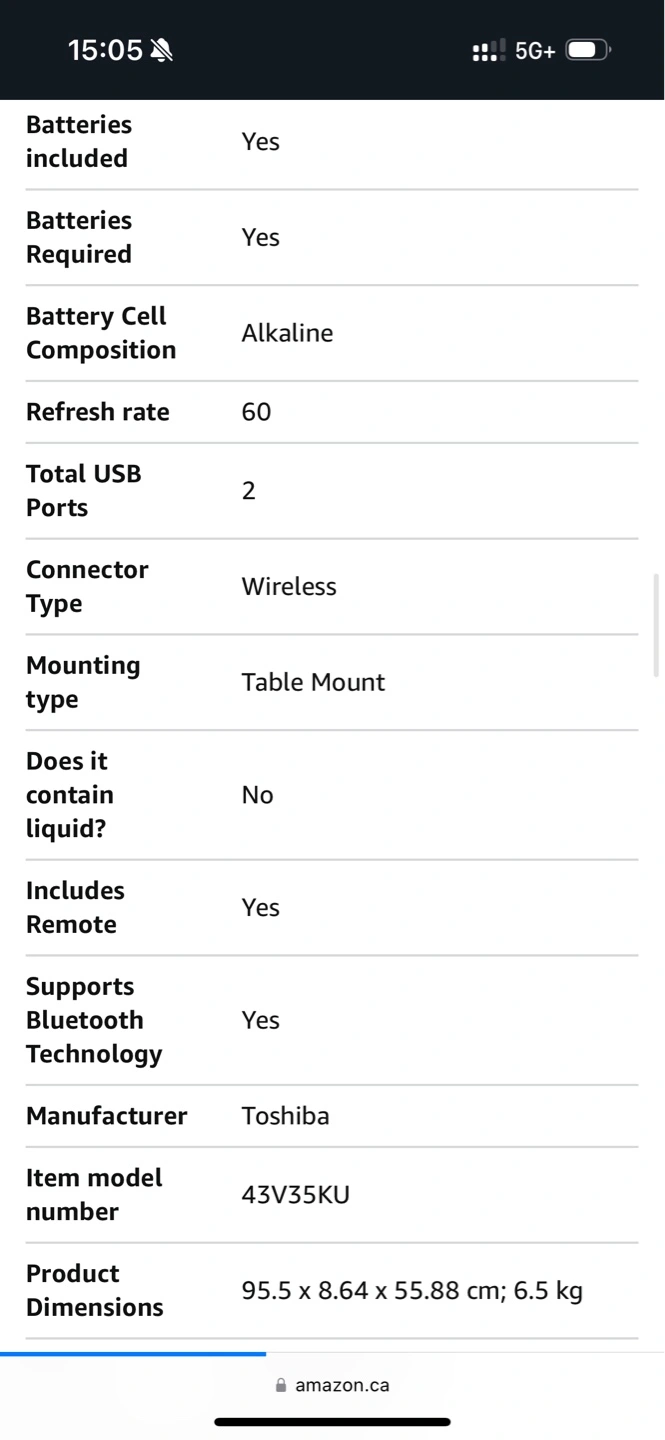Viewport: 665px width, 1440px height.
Task: Open the amazon.ca address bar
Action: tap(332, 1385)
